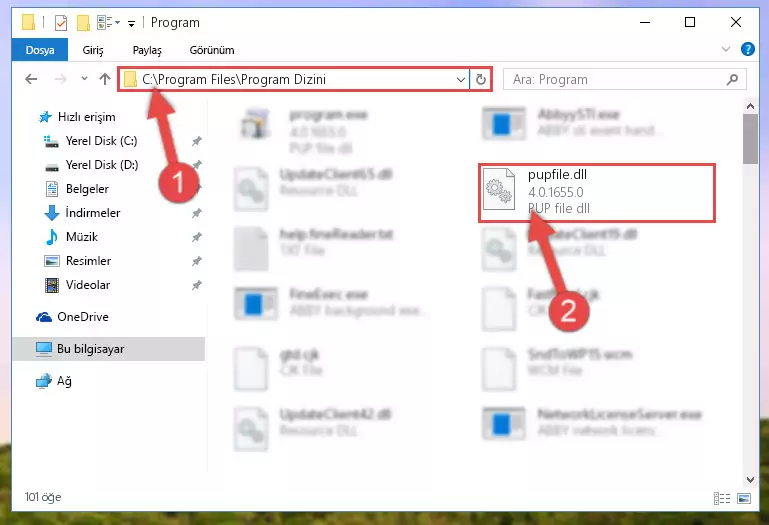Open İndirmeler folder in sidebar

(93, 213)
